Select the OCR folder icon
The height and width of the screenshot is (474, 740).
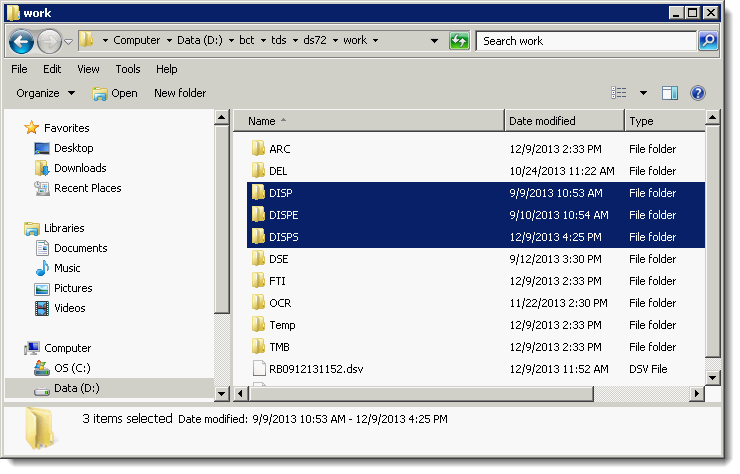pyautogui.click(x=258, y=303)
